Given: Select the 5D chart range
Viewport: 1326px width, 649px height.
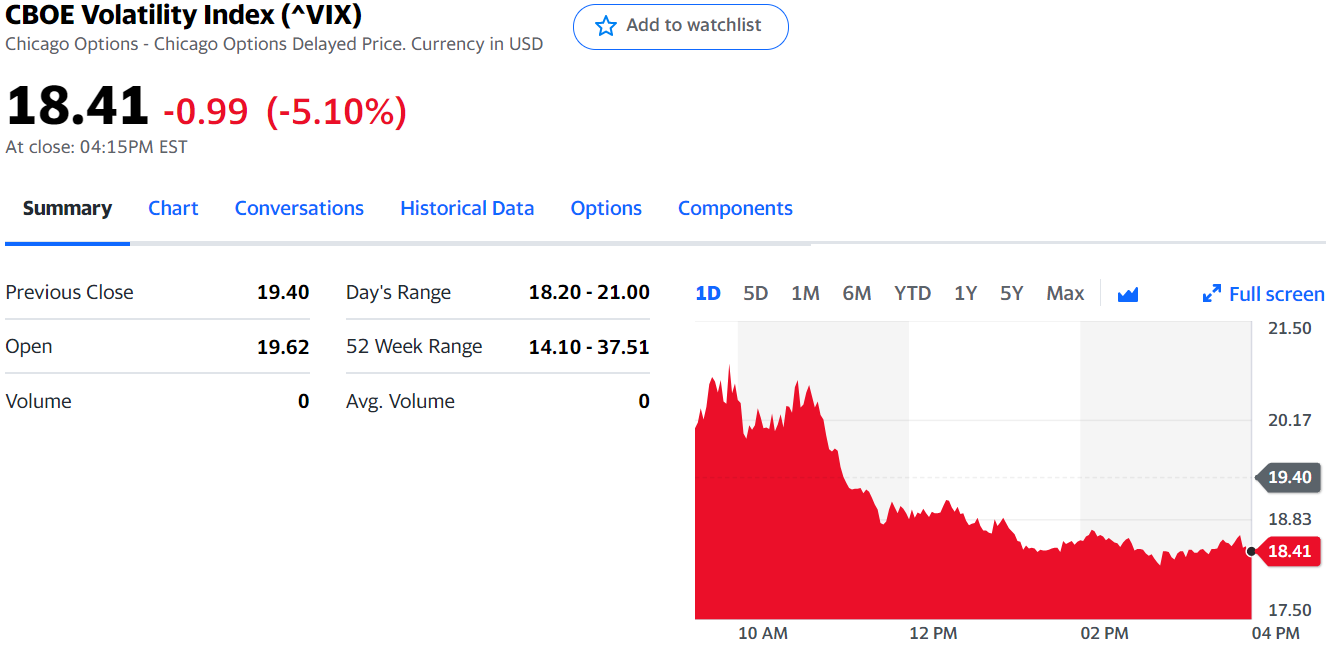Looking at the screenshot, I should pyautogui.click(x=755, y=293).
